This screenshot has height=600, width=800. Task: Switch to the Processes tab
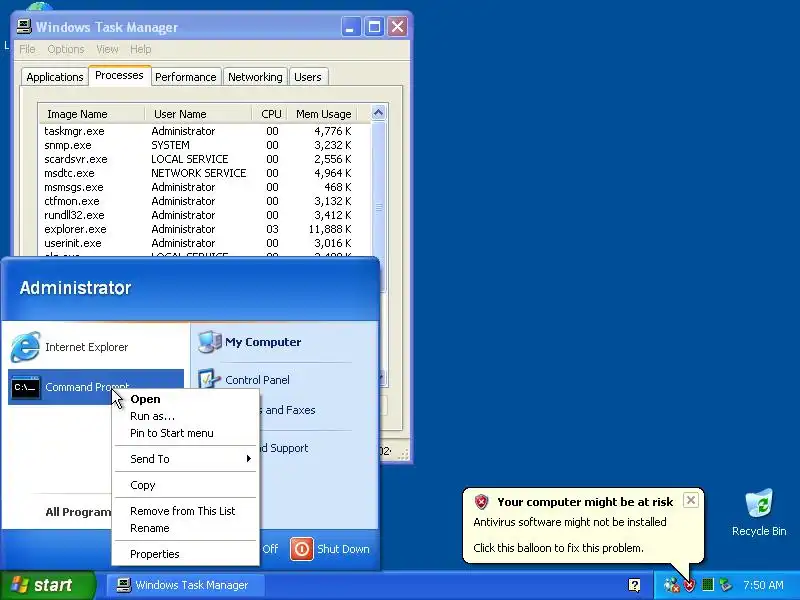pos(119,75)
